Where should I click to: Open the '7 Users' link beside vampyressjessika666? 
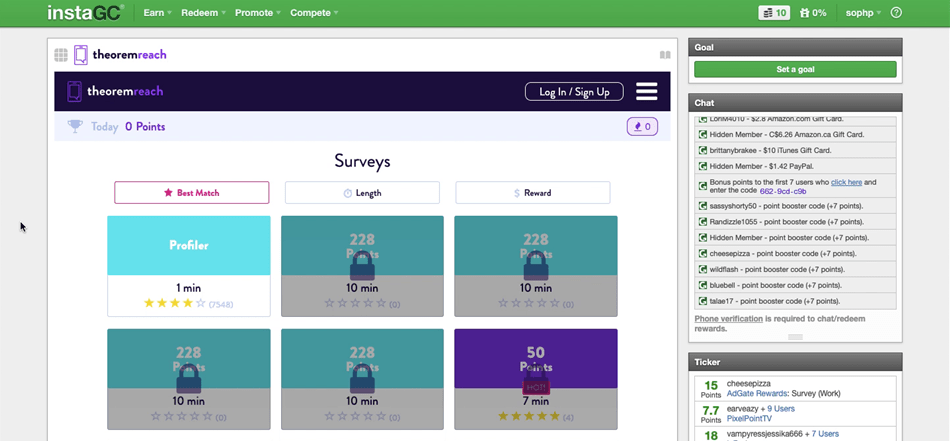coord(825,434)
